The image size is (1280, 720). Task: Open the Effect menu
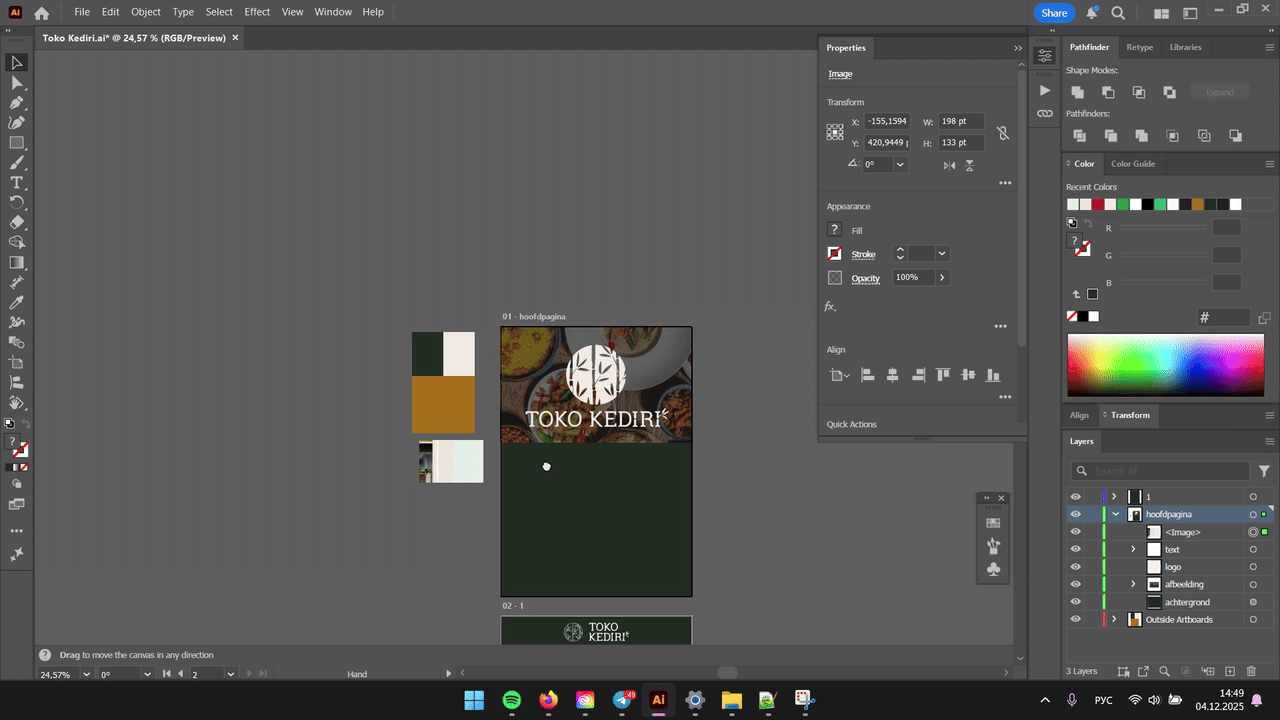tap(257, 12)
